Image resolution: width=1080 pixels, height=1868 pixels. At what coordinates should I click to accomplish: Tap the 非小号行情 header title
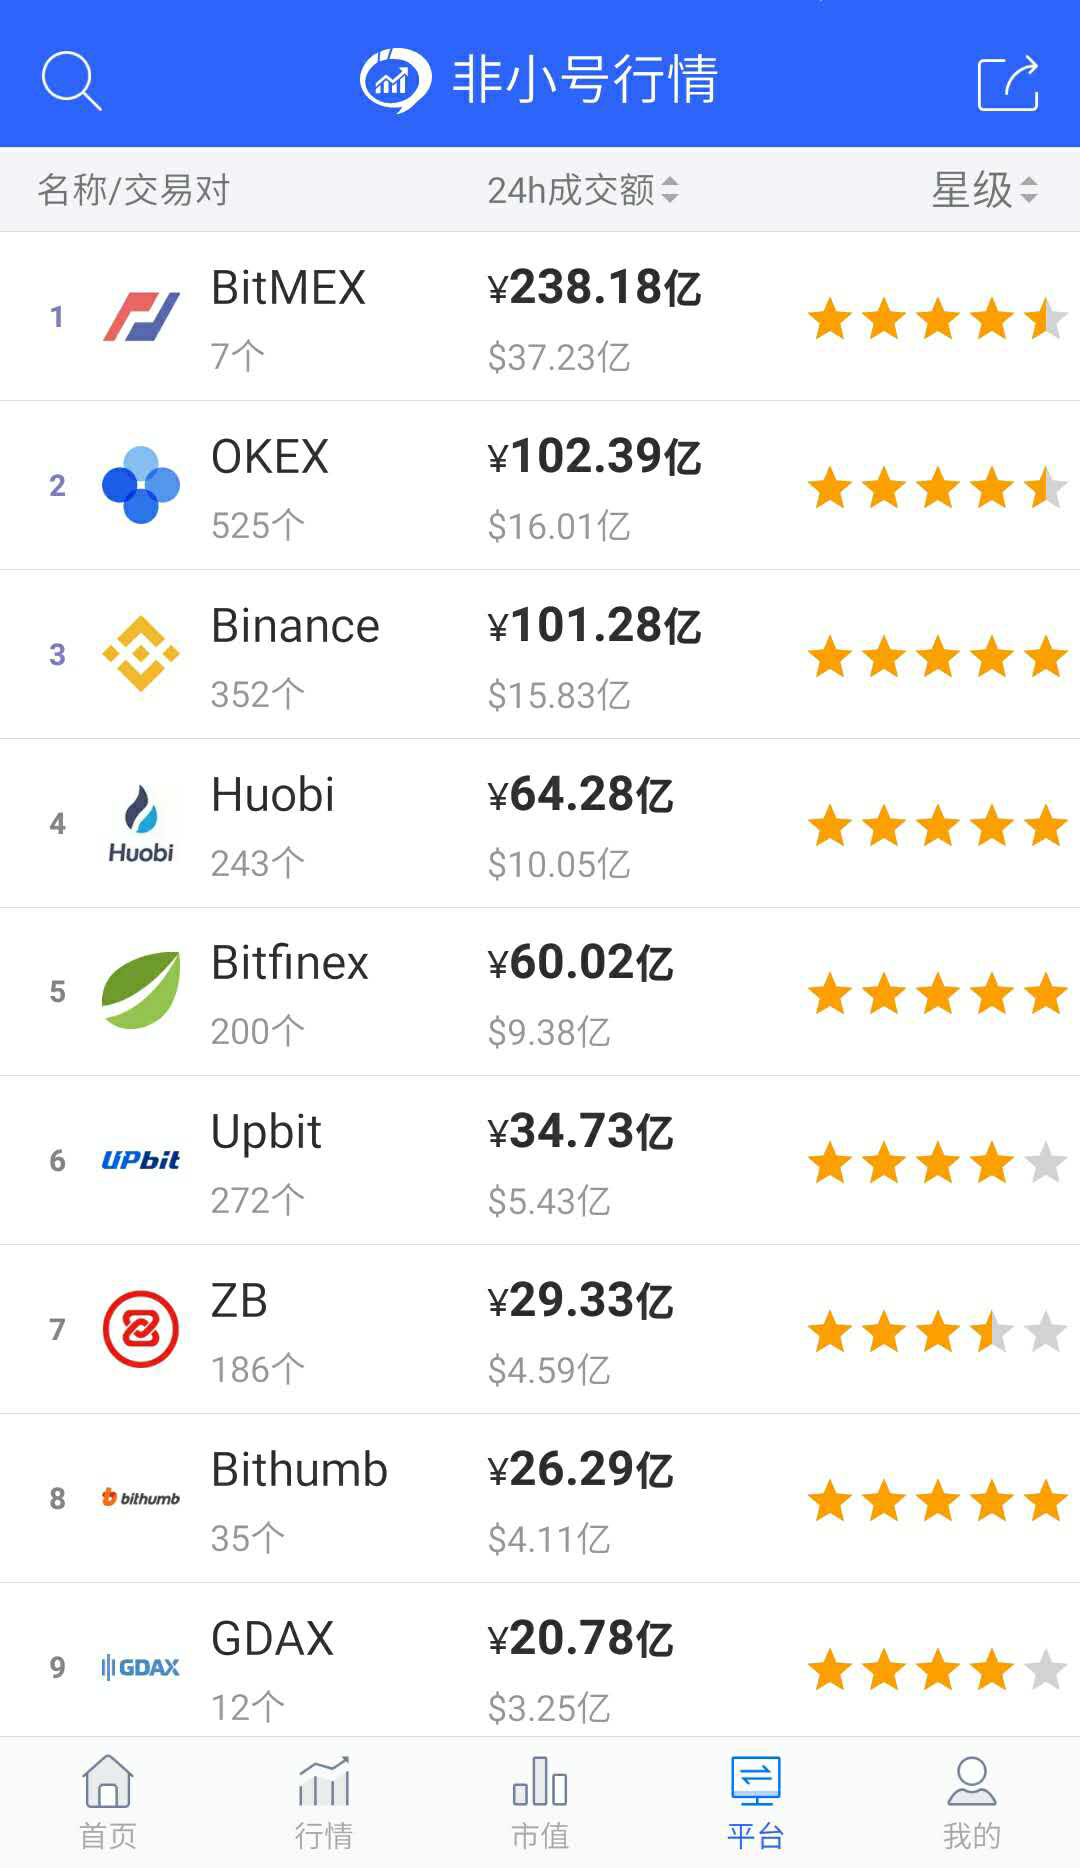(584, 80)
